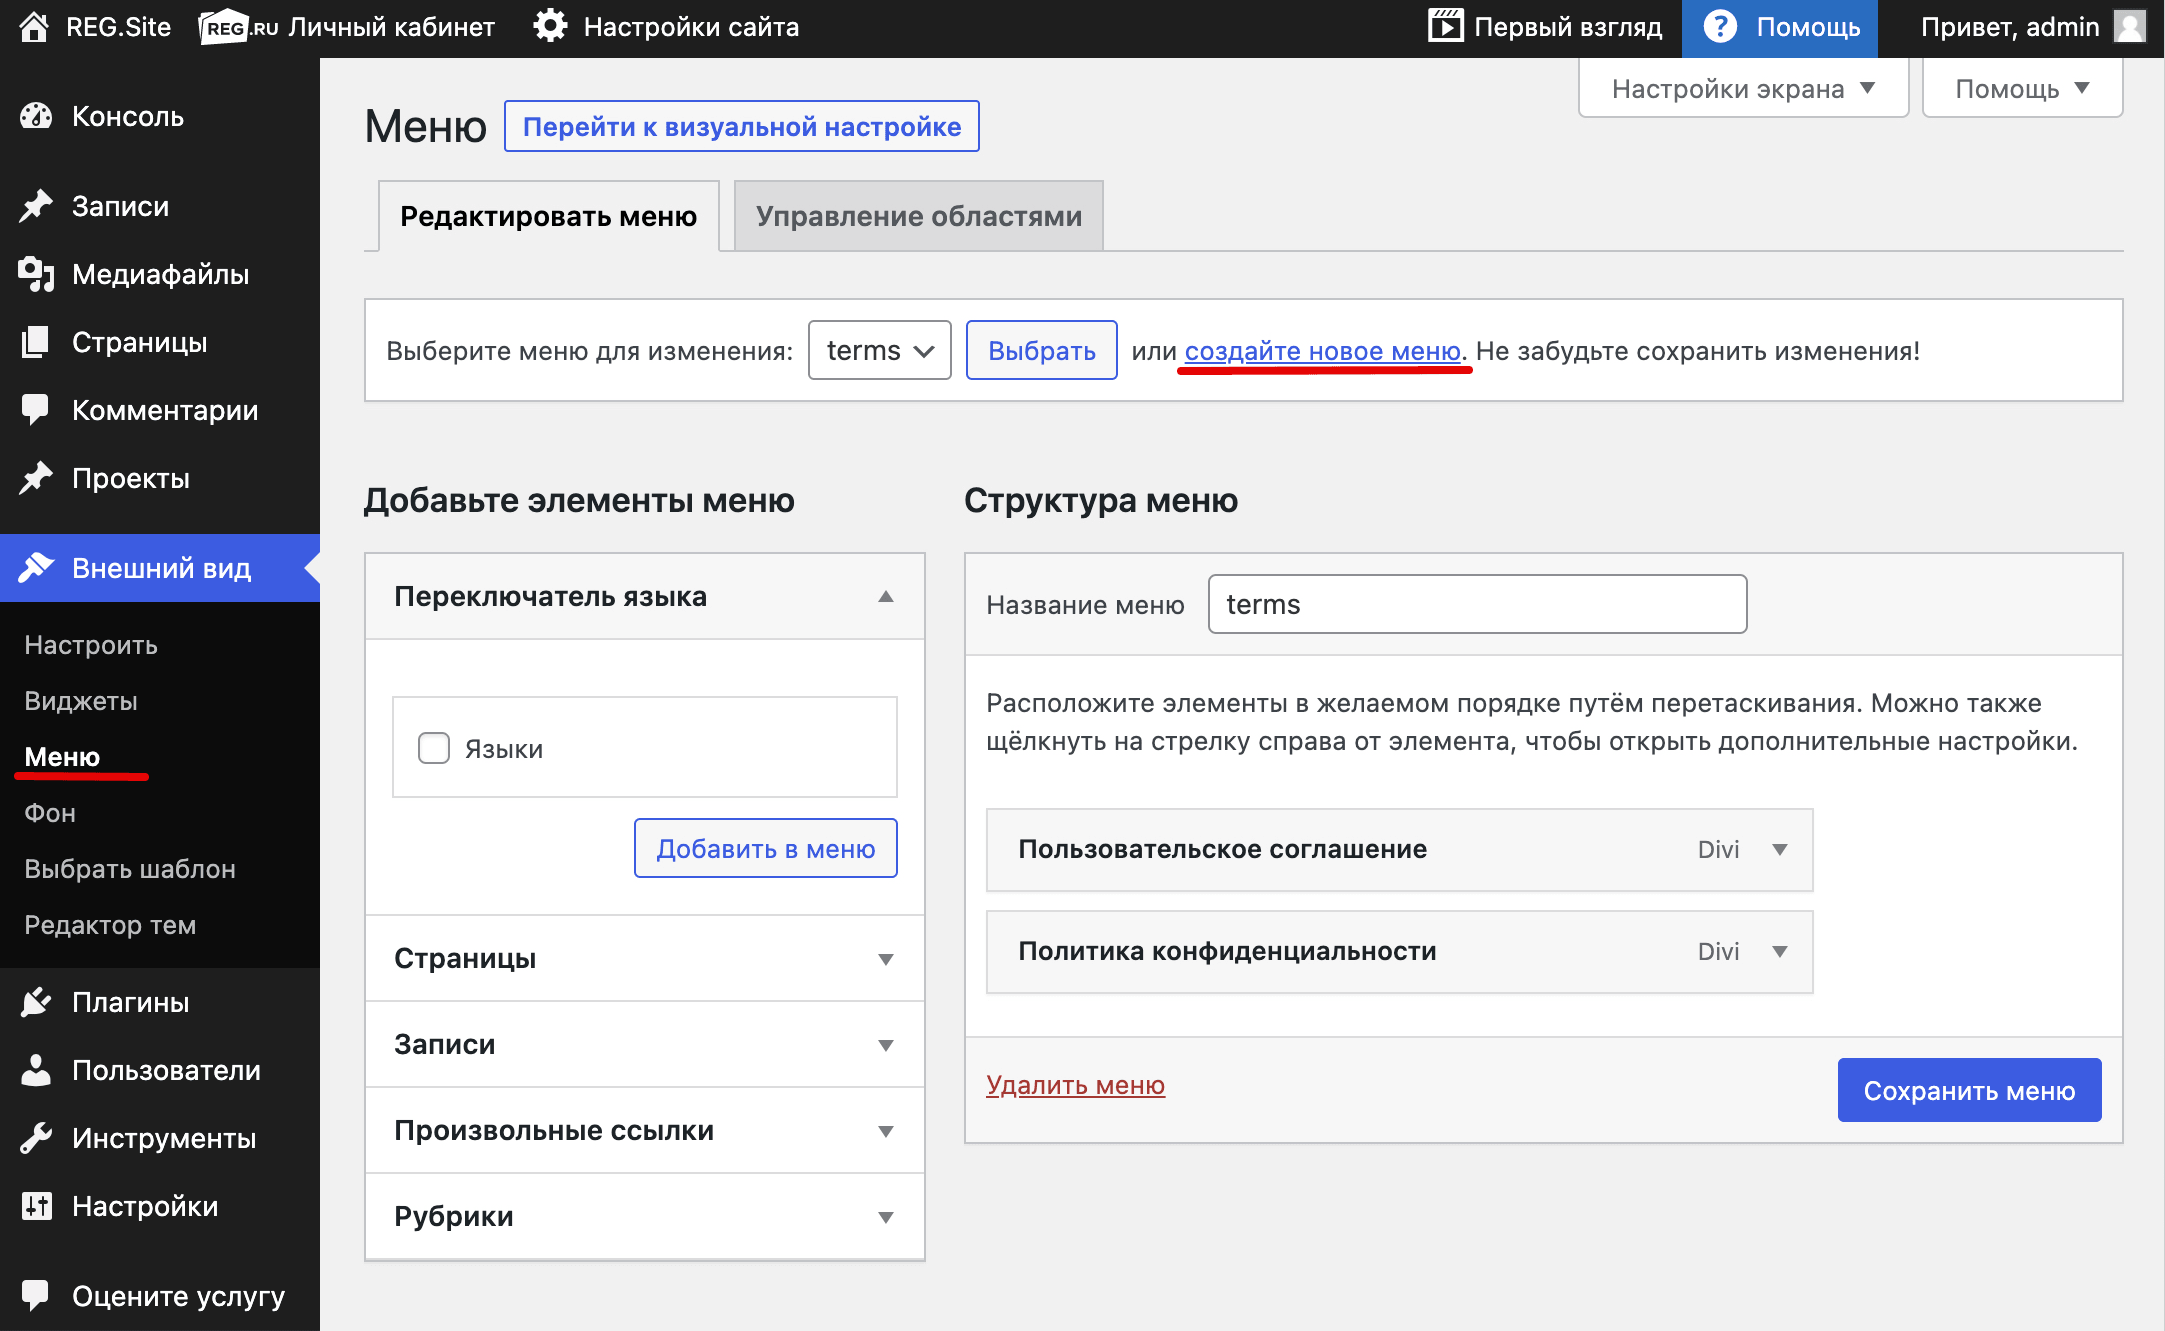The width and height of the screenshot is (2165, 1331).
Task: Collapse the Переключатель языка section
Action: 645,597
